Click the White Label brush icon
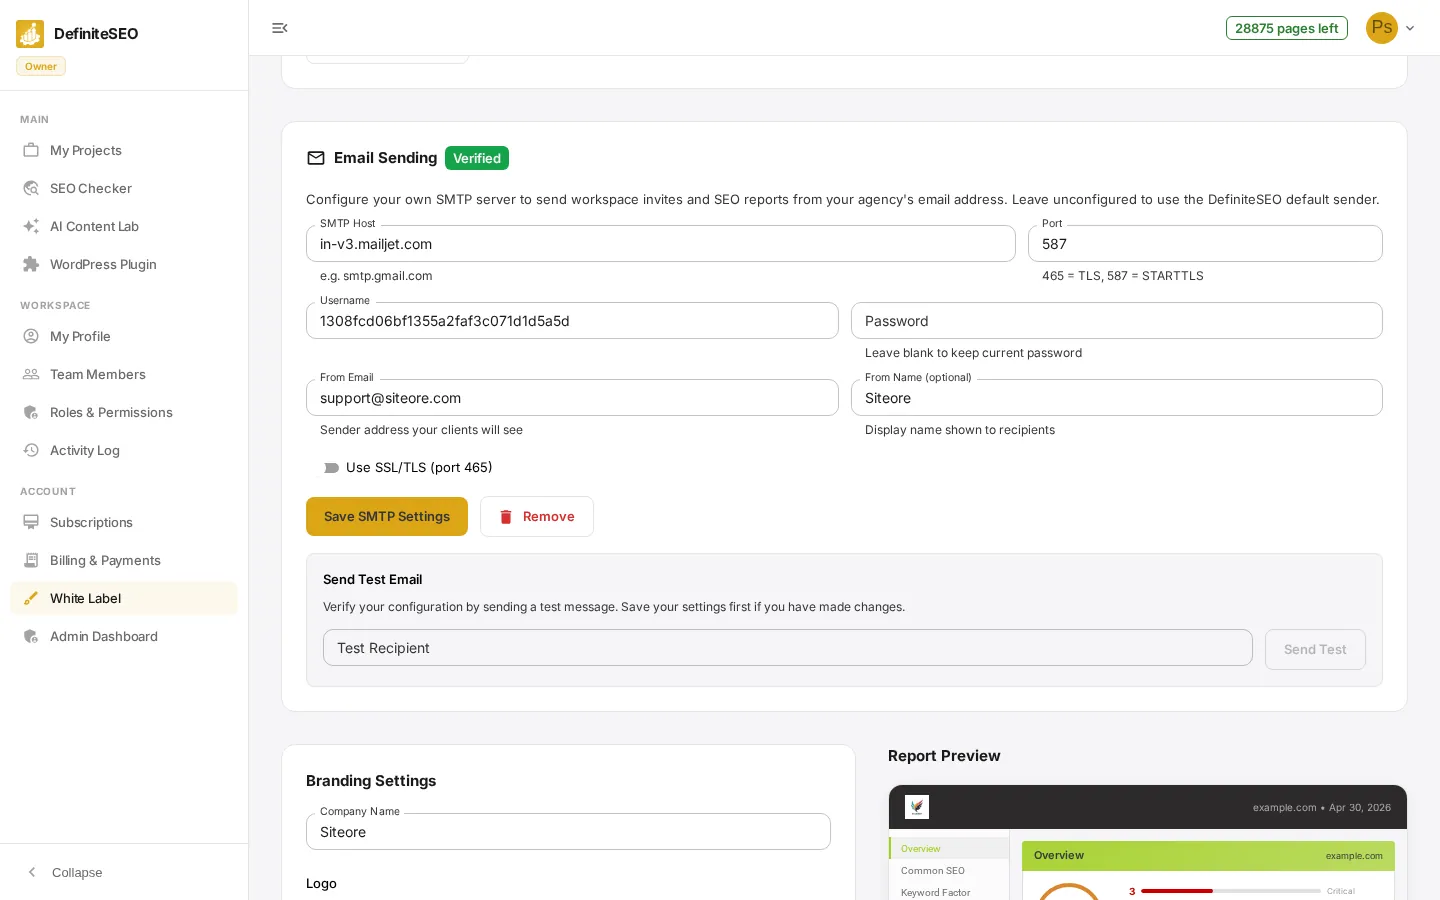Image resolution: width=1440 pixels, height=900 pixels. (x=31, y=598)
